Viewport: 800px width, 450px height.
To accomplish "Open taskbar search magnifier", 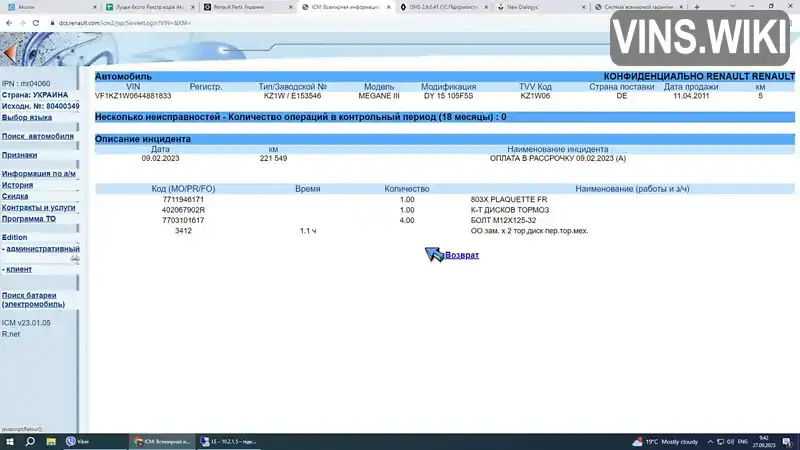I will (30, 442).
